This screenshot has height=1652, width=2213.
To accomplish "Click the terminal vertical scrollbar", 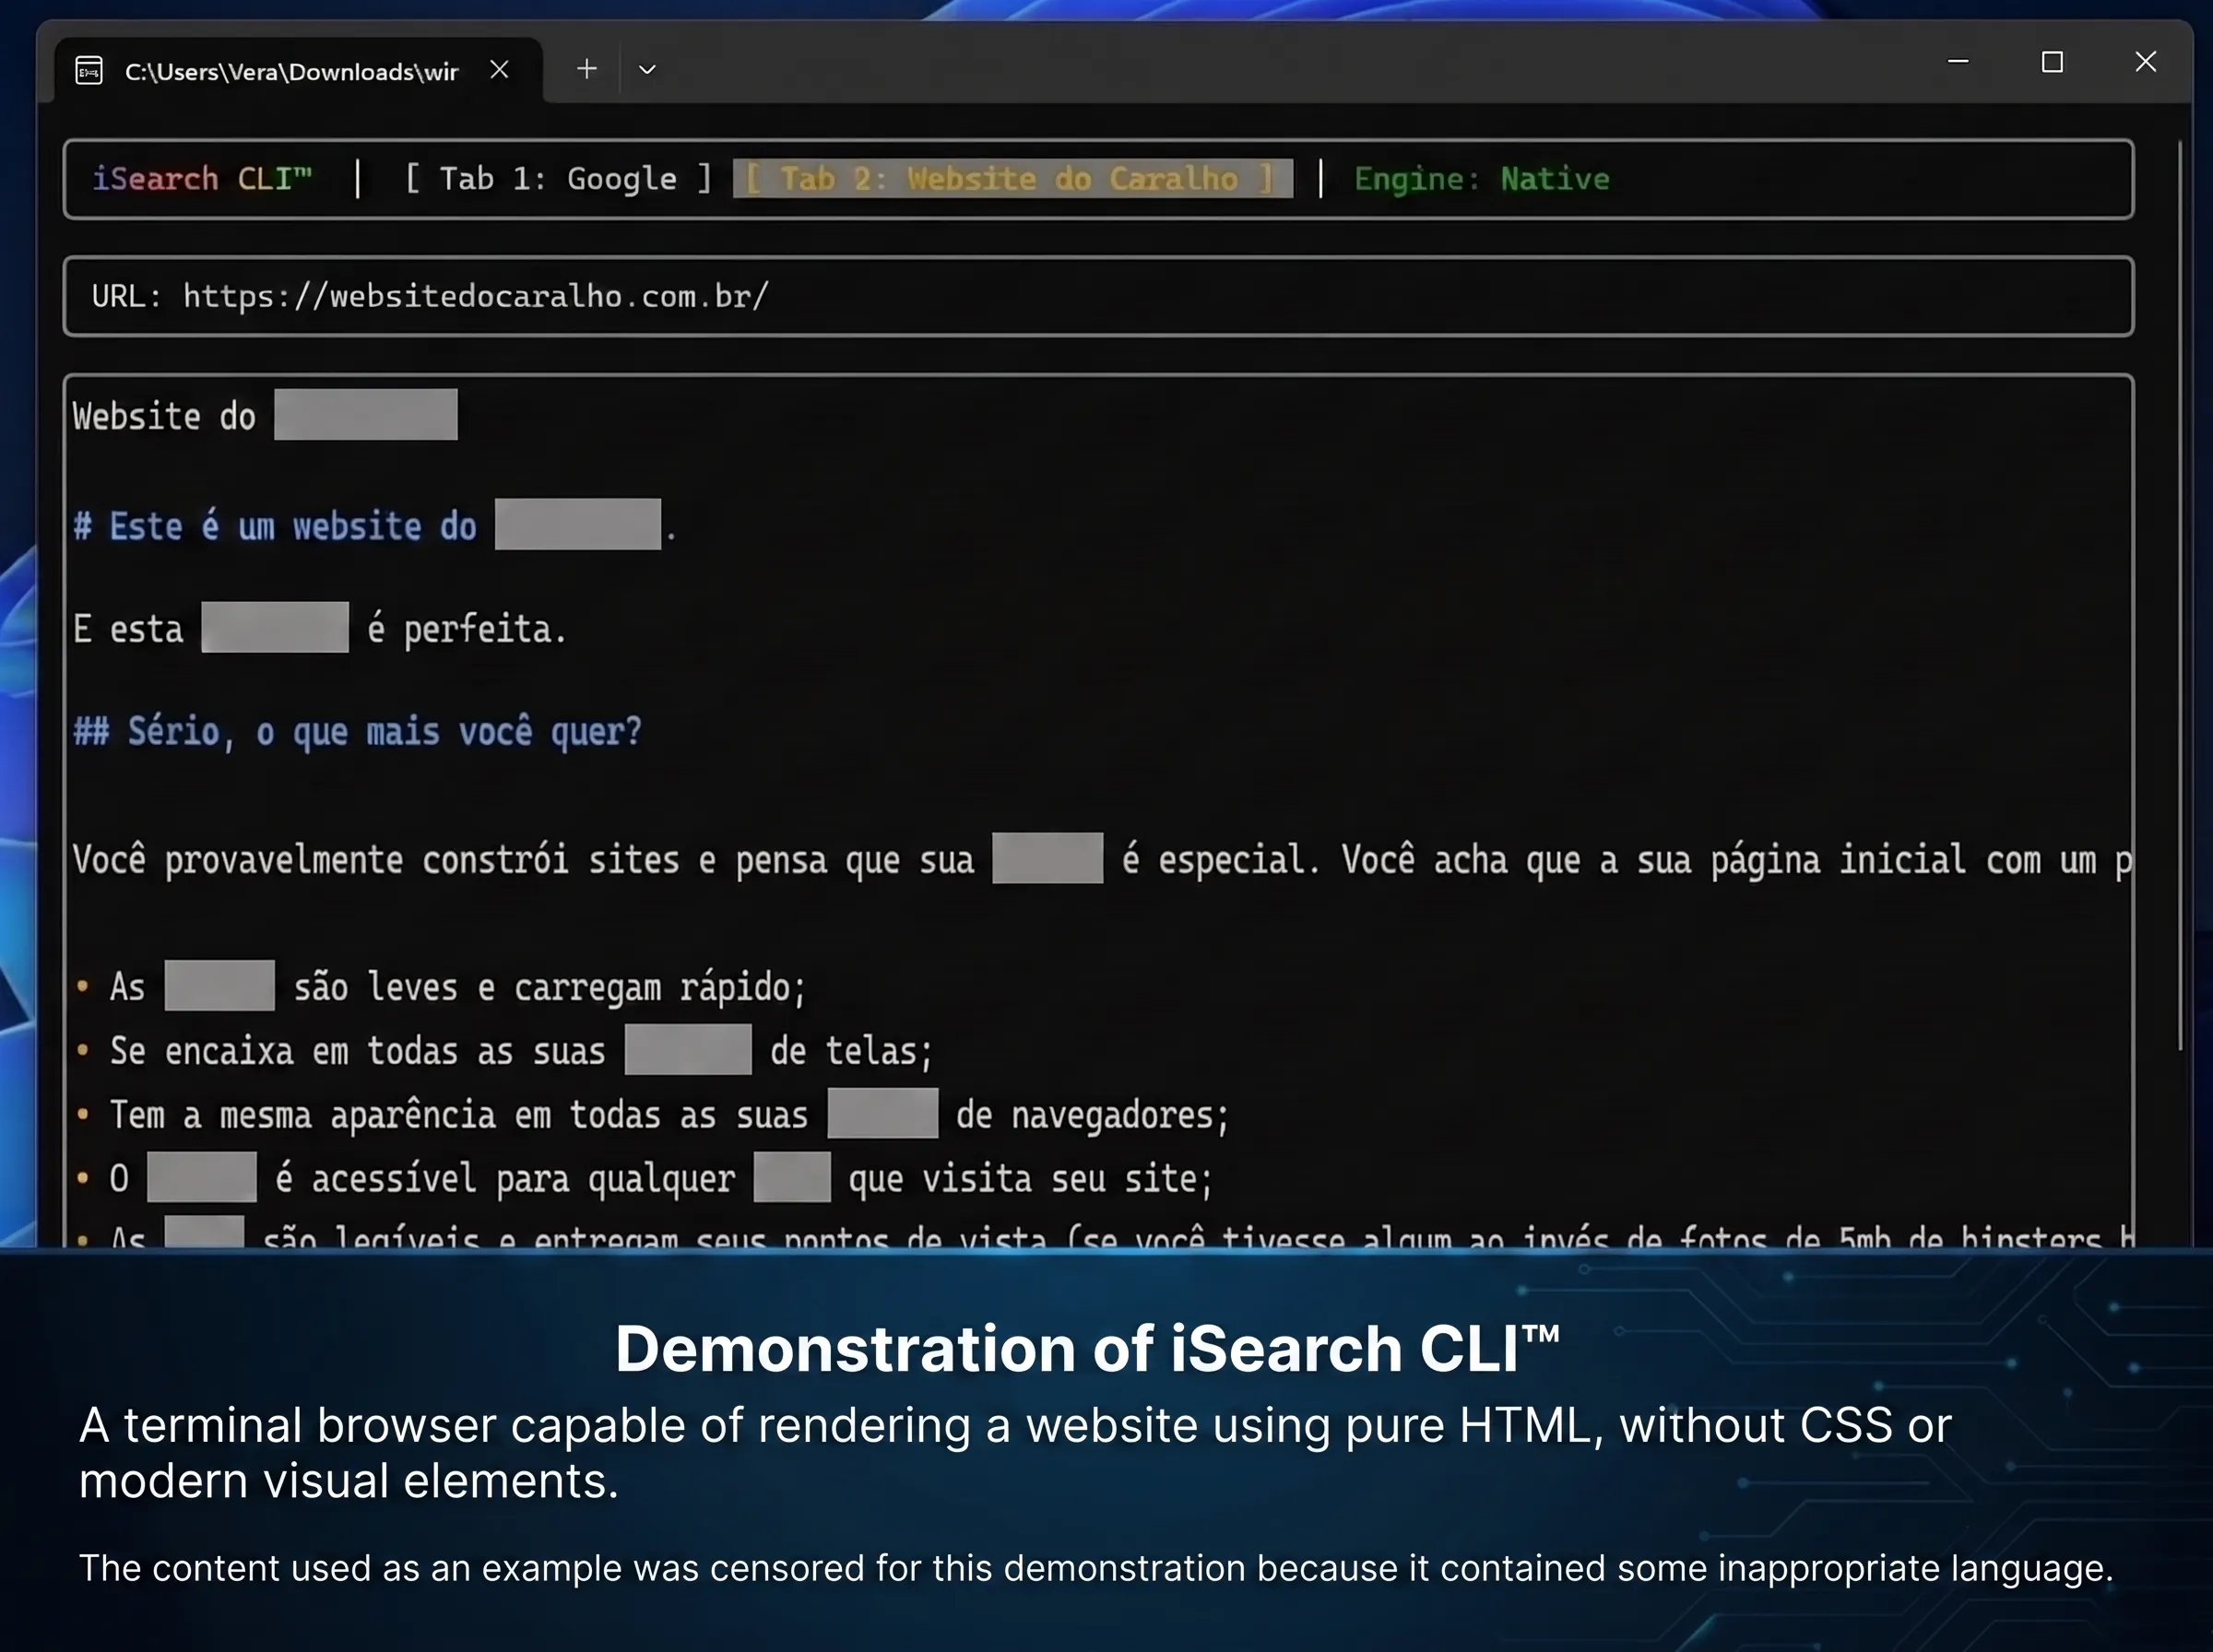I will pos(2180,595).
